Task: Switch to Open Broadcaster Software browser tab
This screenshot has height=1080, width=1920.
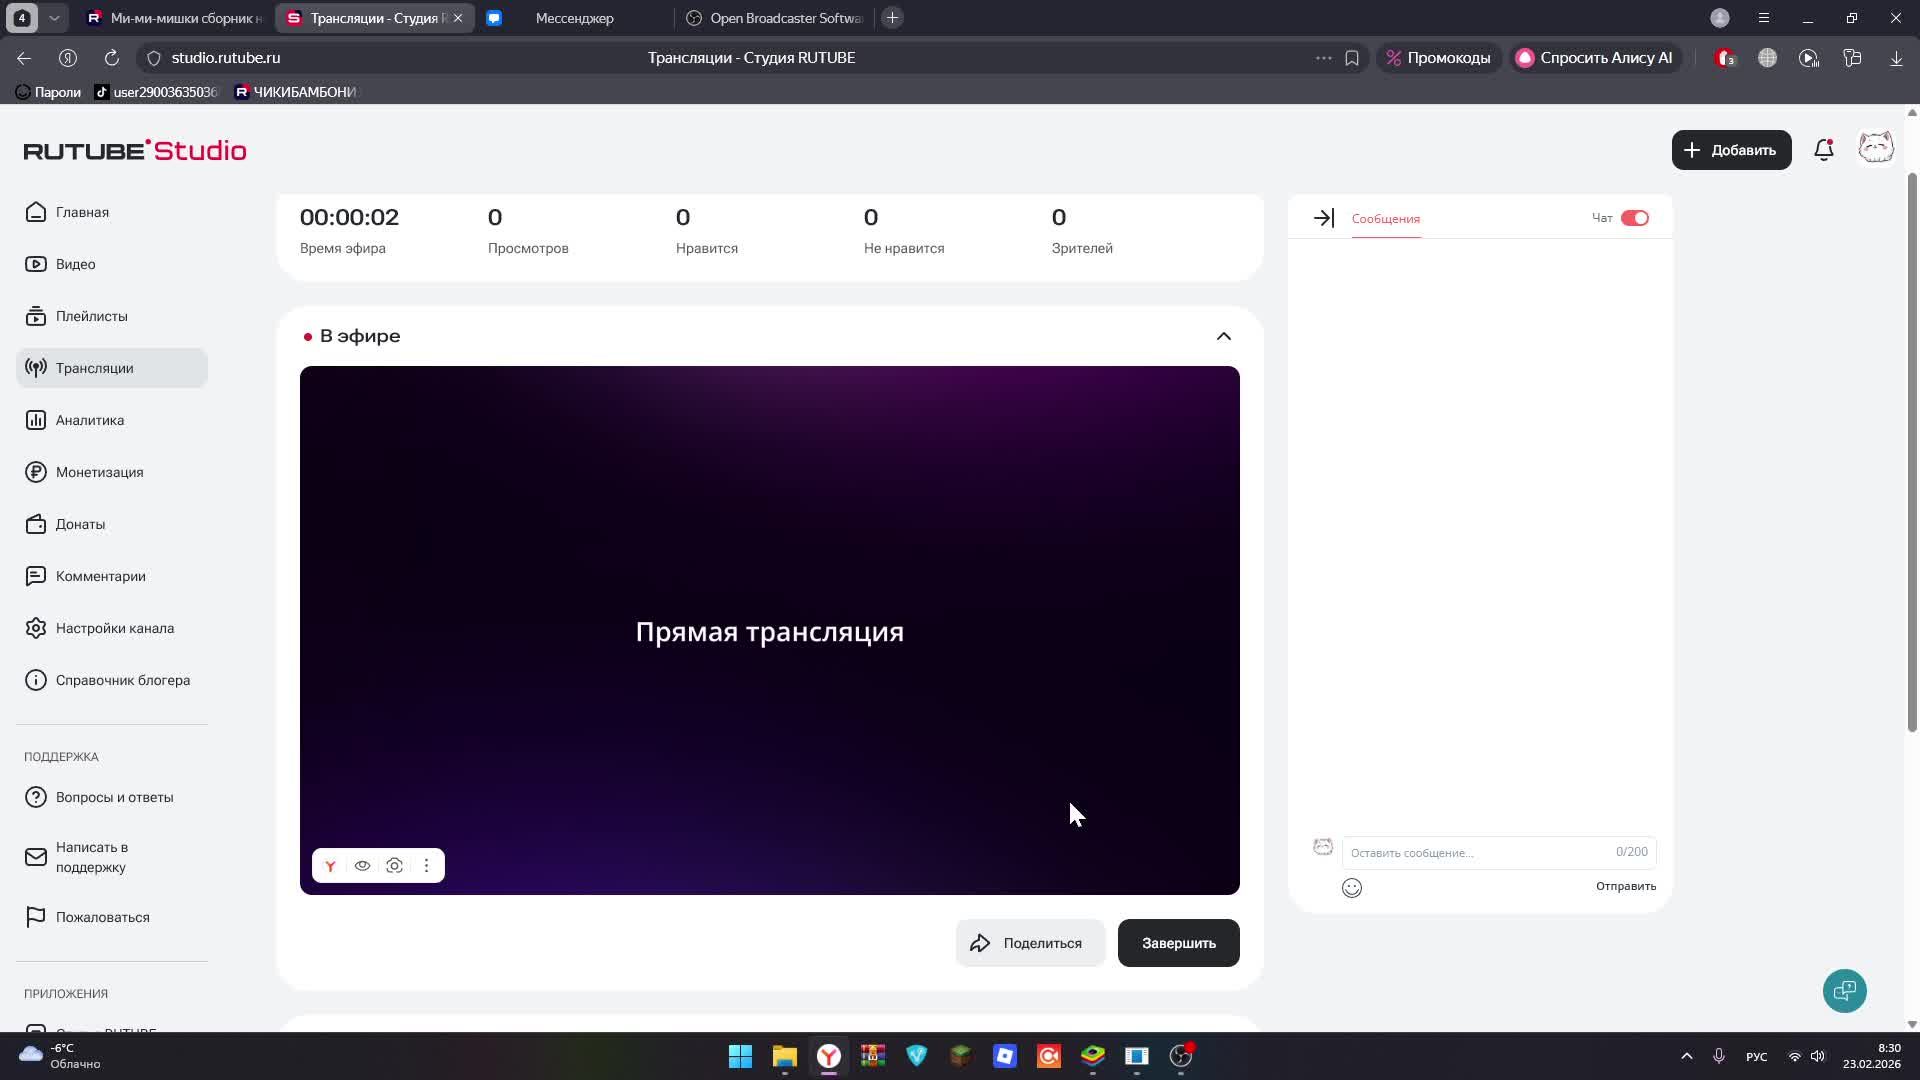Action: coord(775,18)
